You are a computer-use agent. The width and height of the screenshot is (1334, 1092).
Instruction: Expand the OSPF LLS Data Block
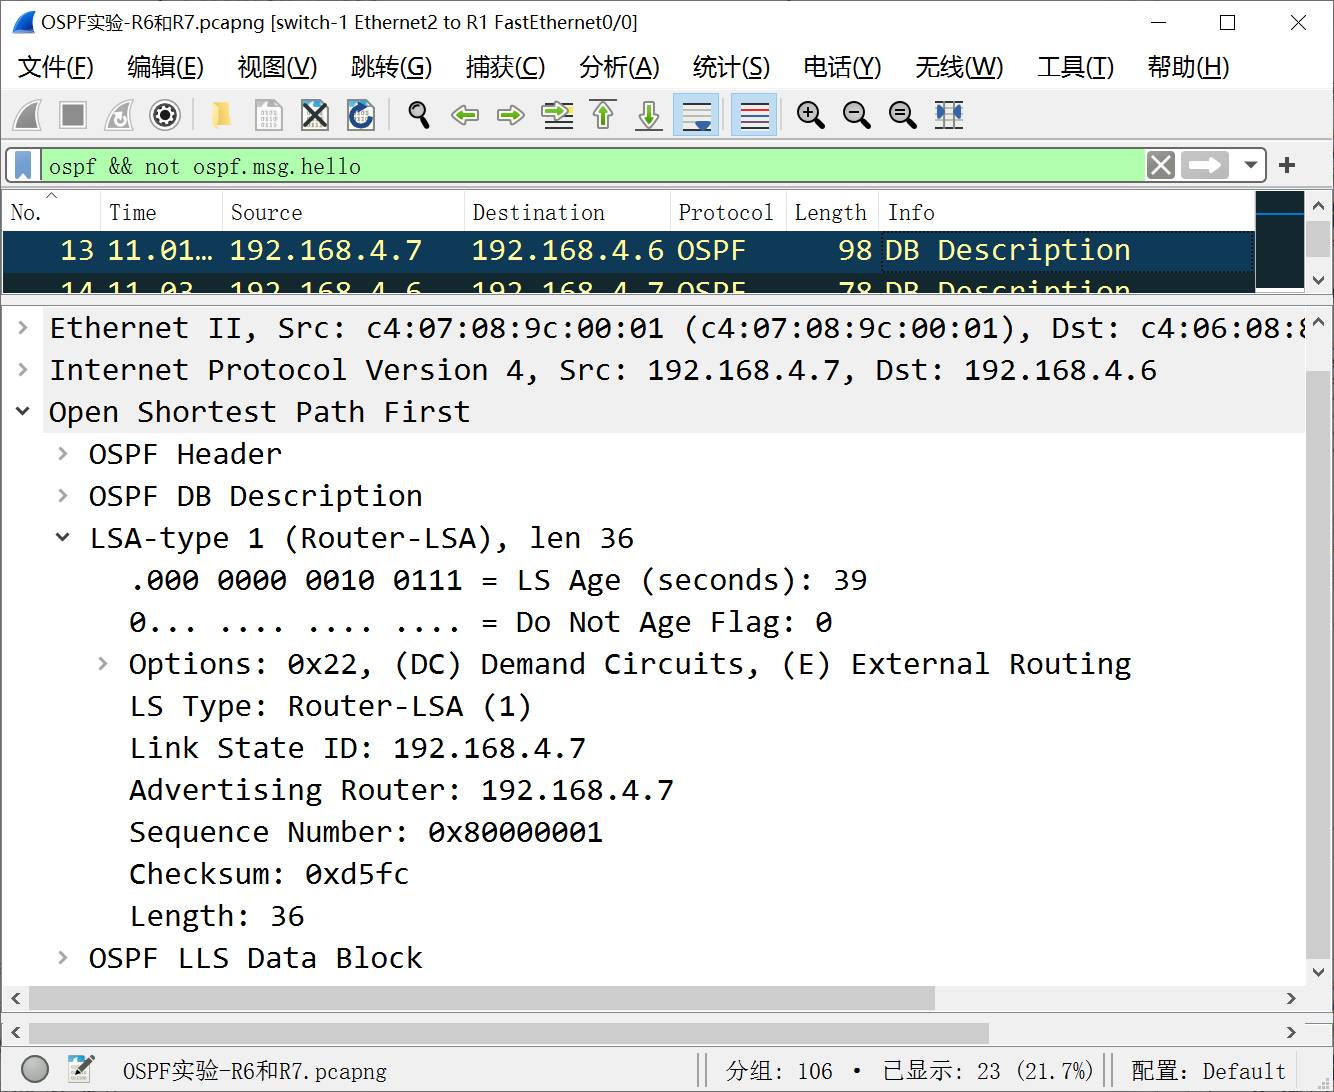coord(63,958)
